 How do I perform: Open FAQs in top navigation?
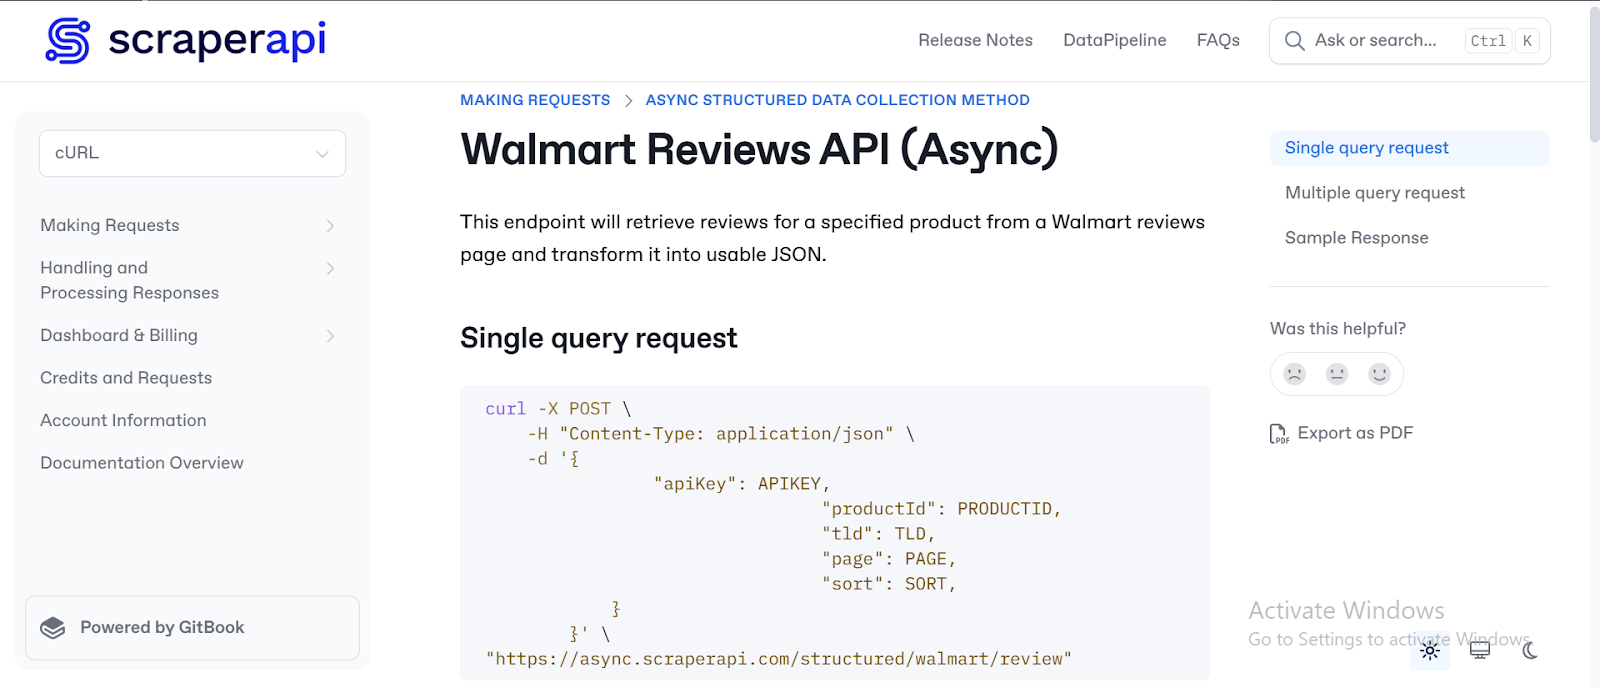(1218, 40)
